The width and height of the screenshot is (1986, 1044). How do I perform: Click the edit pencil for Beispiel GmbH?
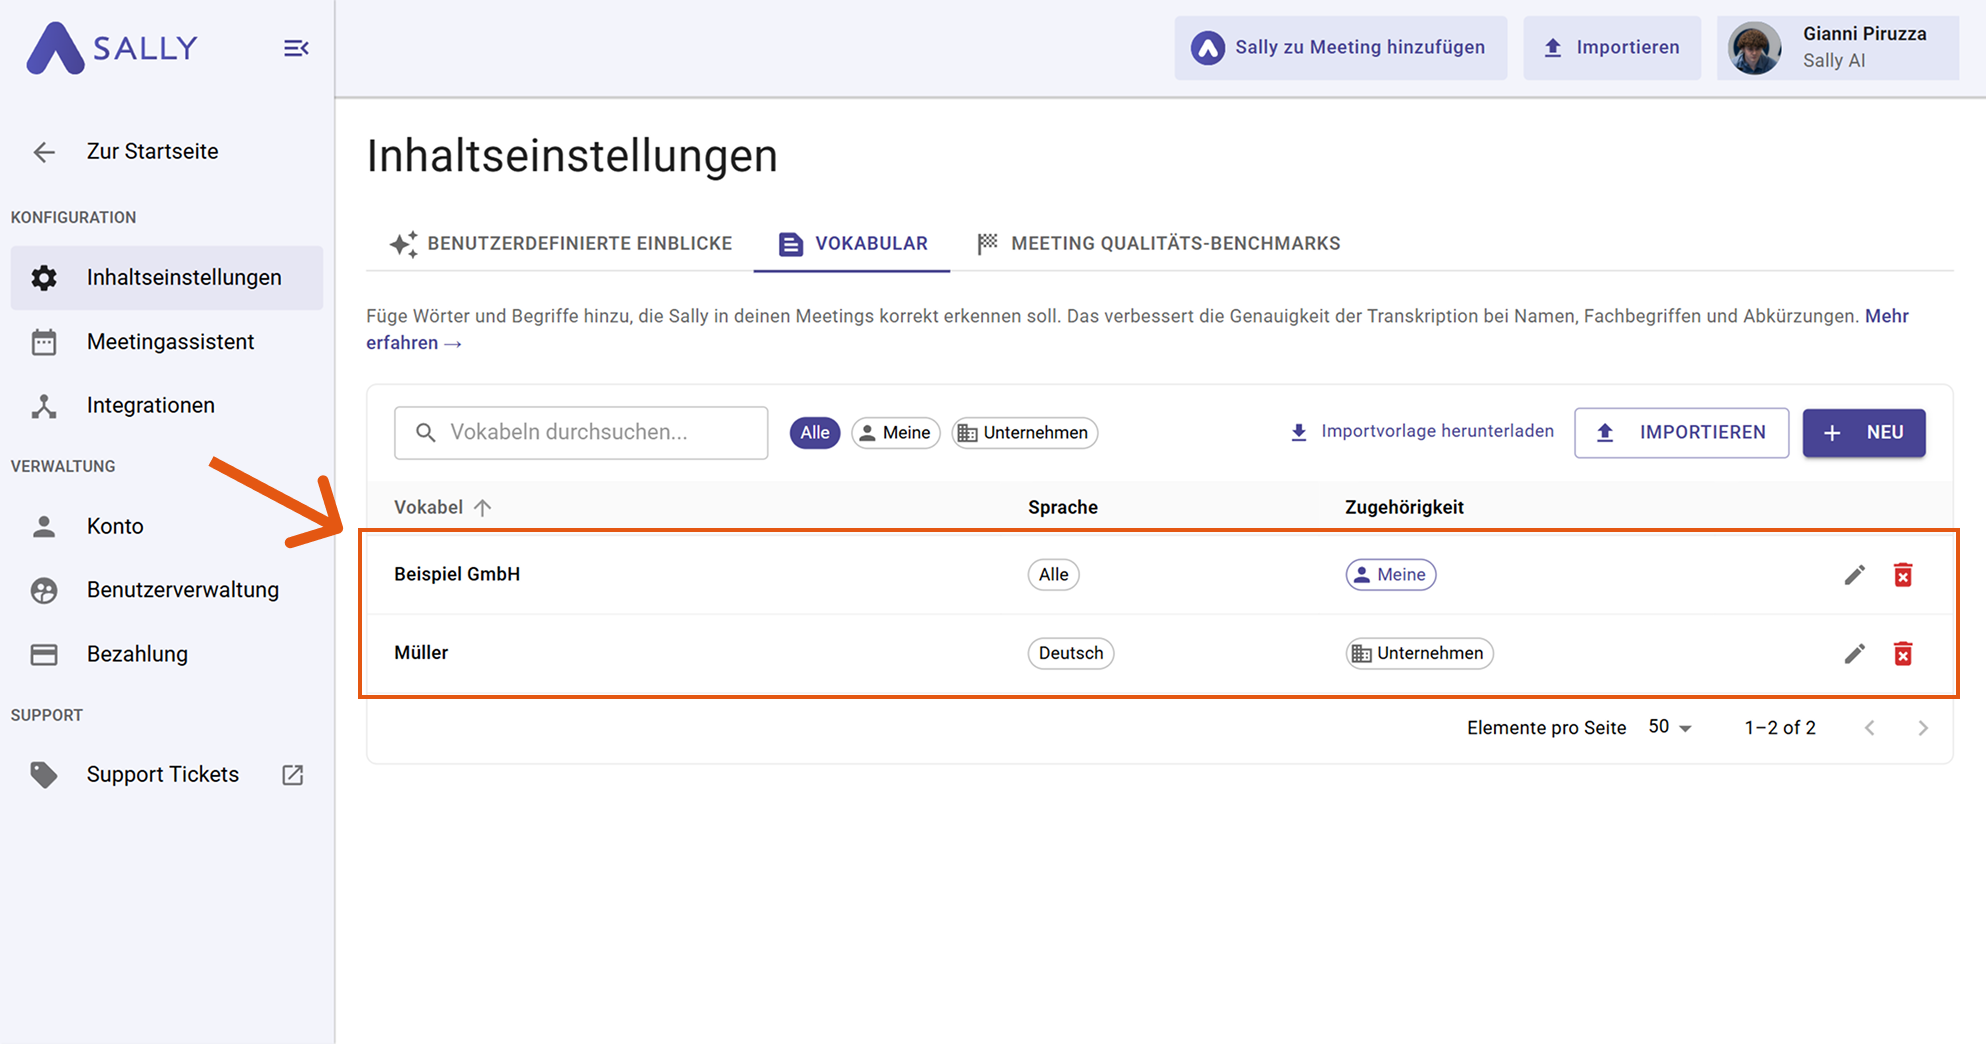point(1854,575)
